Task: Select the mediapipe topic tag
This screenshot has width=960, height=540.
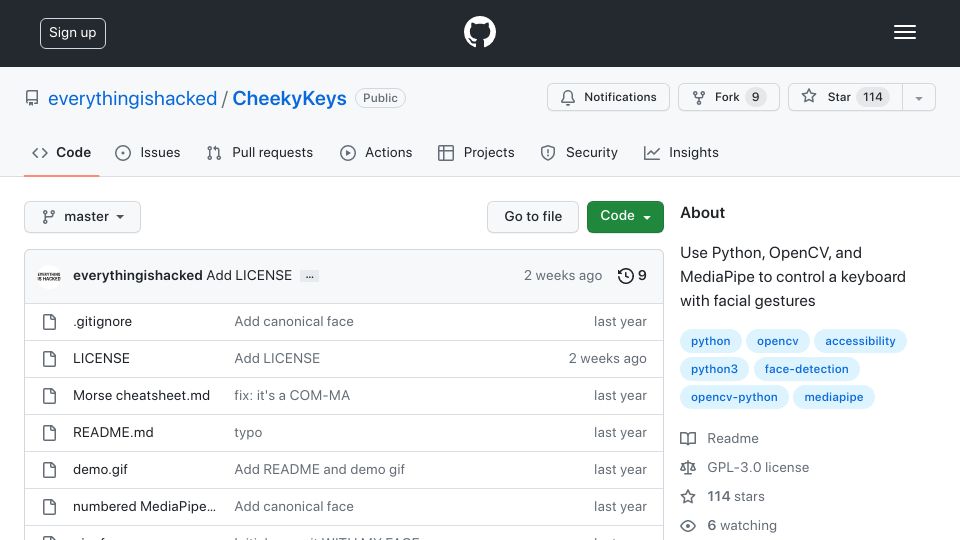Action: pyautogui.click(x=834, y=397)
